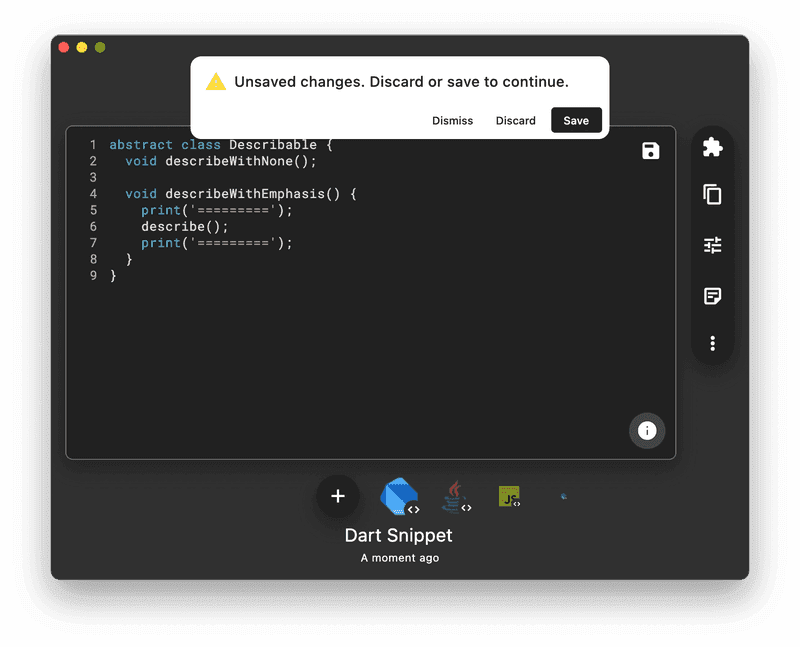800x647 pixels.
Task: Select the JavaScript snippet thumbnail
Action: point(510,494)
